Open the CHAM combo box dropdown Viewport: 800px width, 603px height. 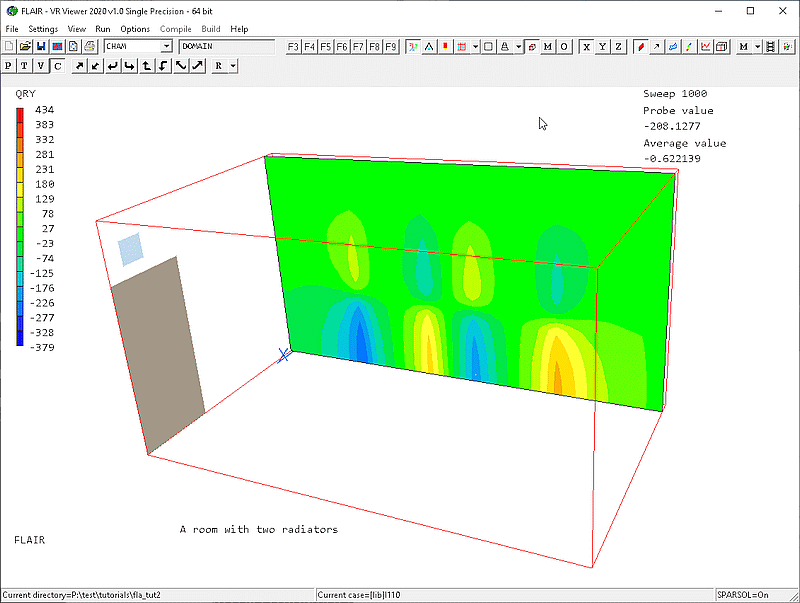coord(166,47)
